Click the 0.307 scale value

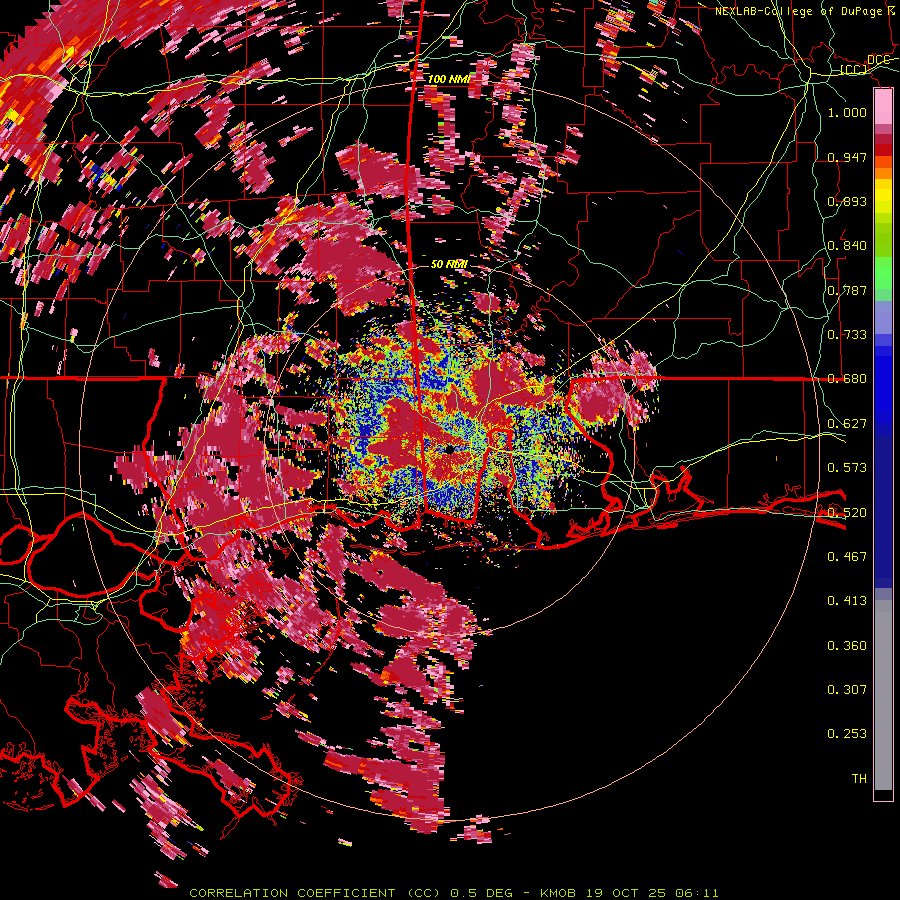[x=847, y=690]
